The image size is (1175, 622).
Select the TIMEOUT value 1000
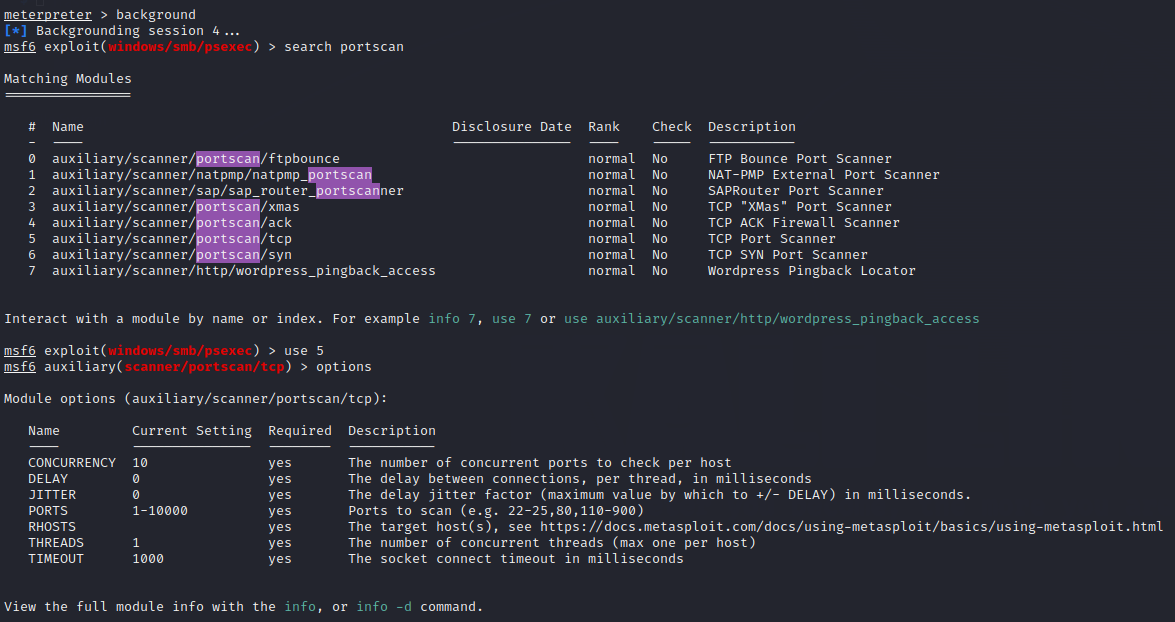pyautogui.click(x=147, y=559)
